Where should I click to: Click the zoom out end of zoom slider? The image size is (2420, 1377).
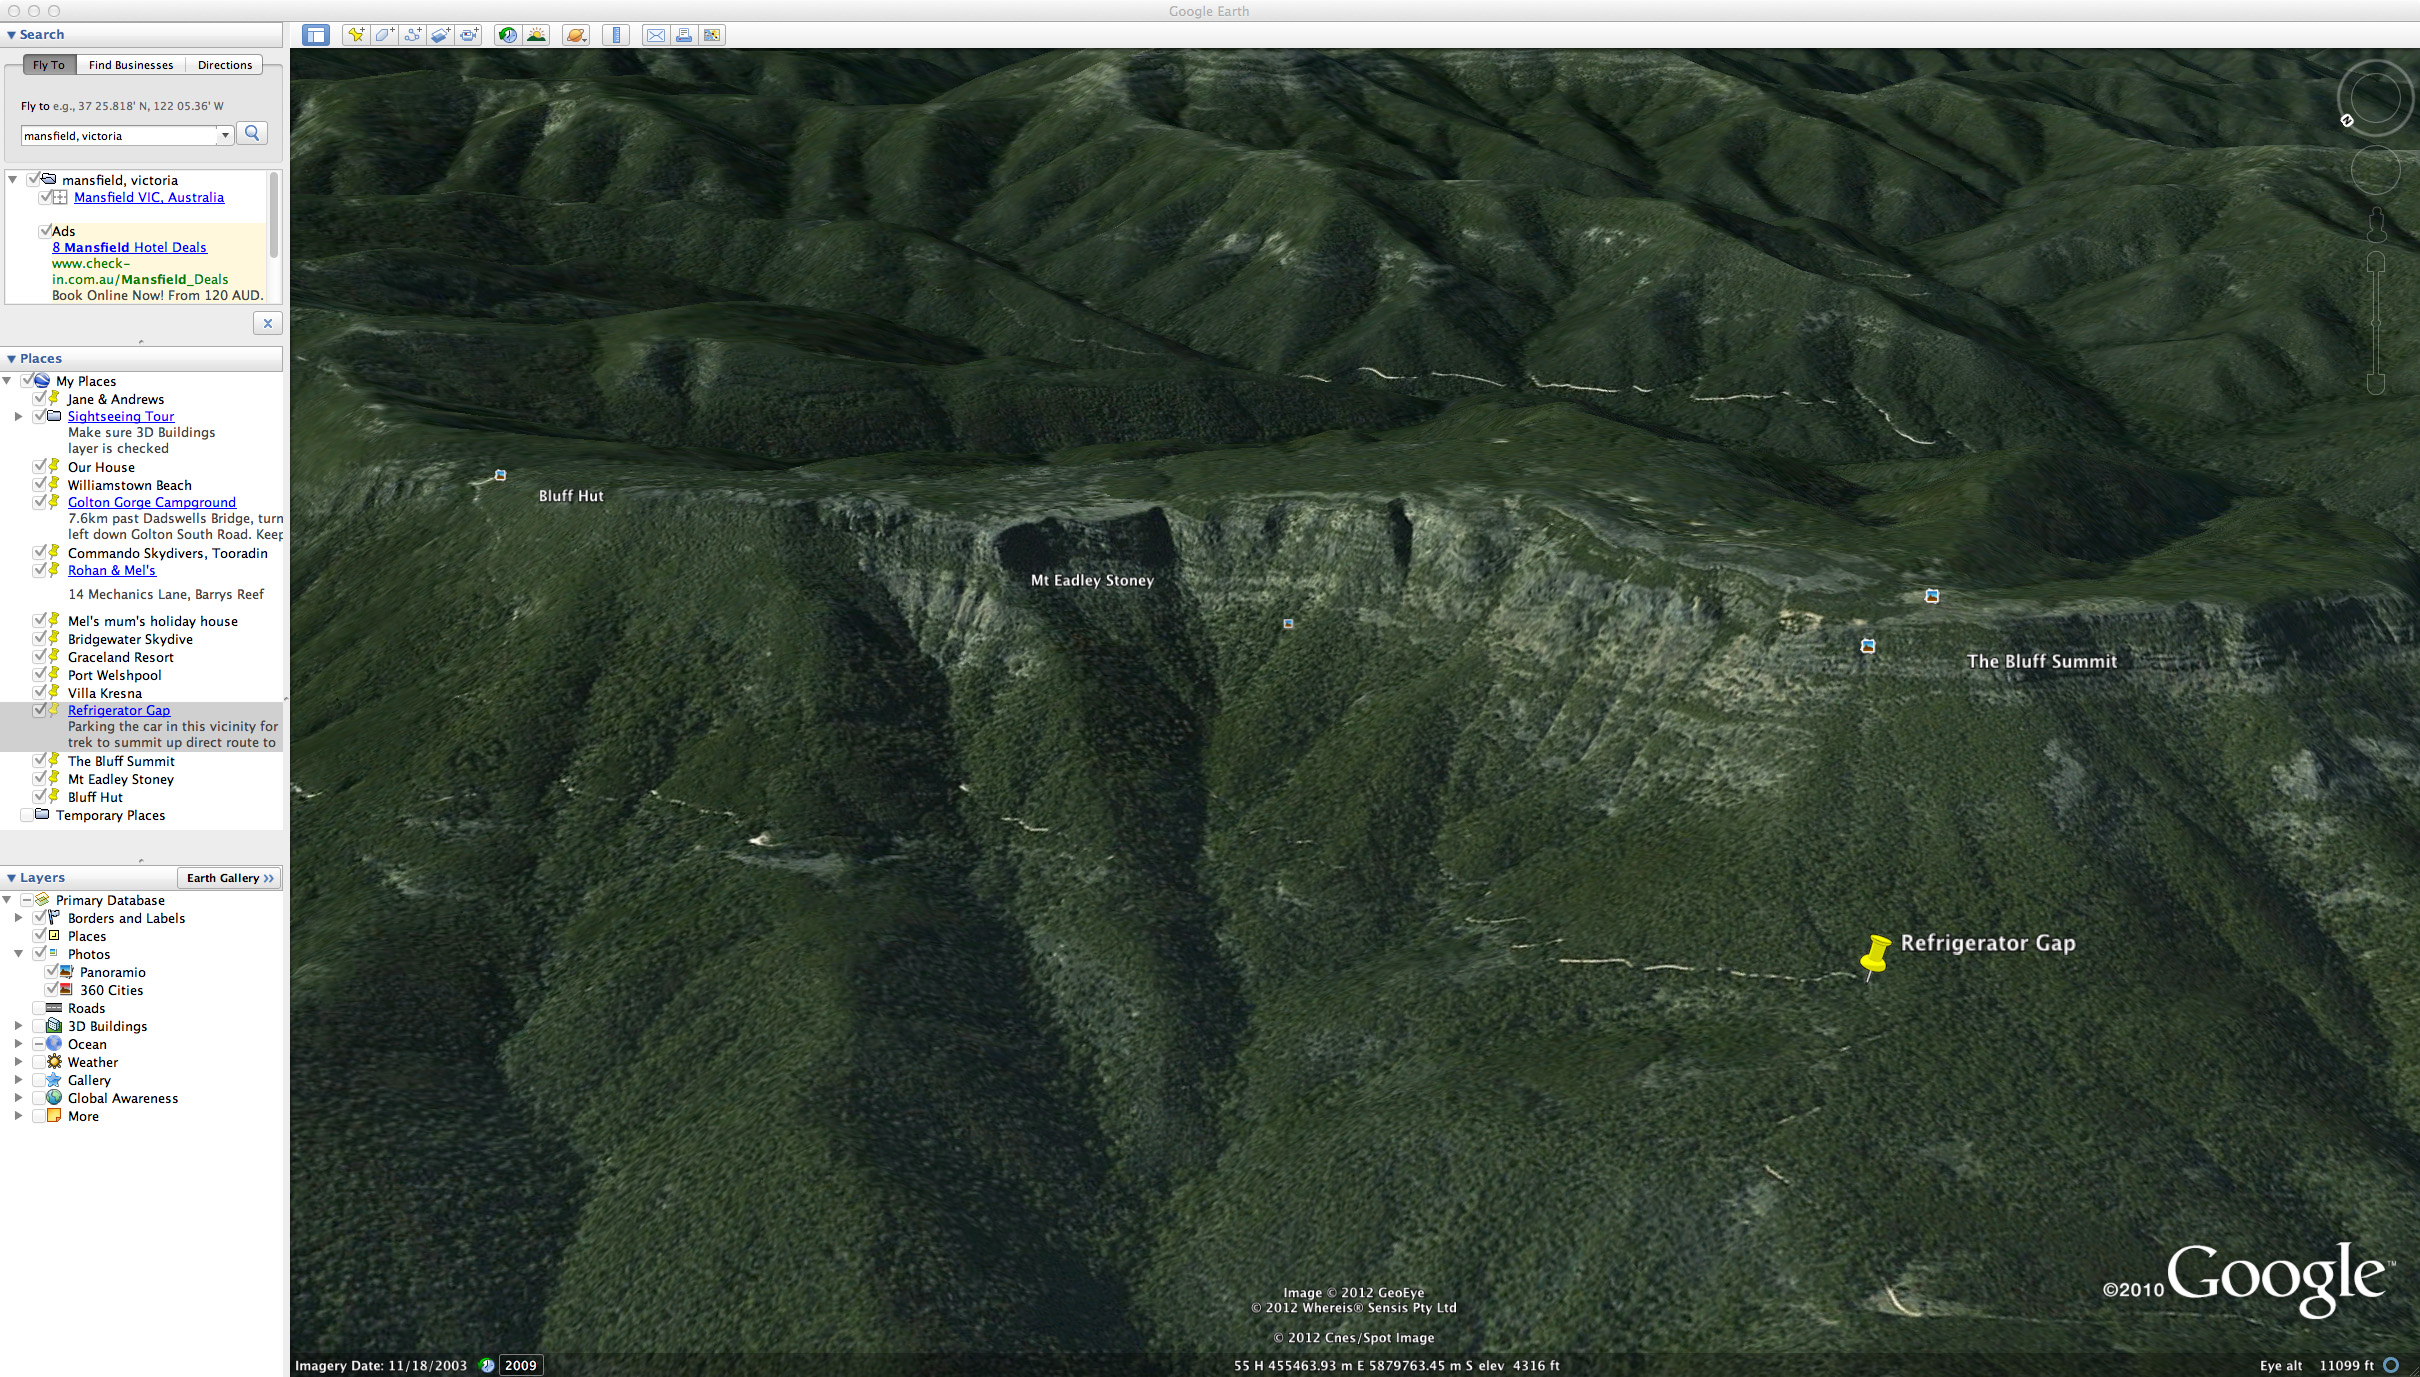[x=2376, y=383]
